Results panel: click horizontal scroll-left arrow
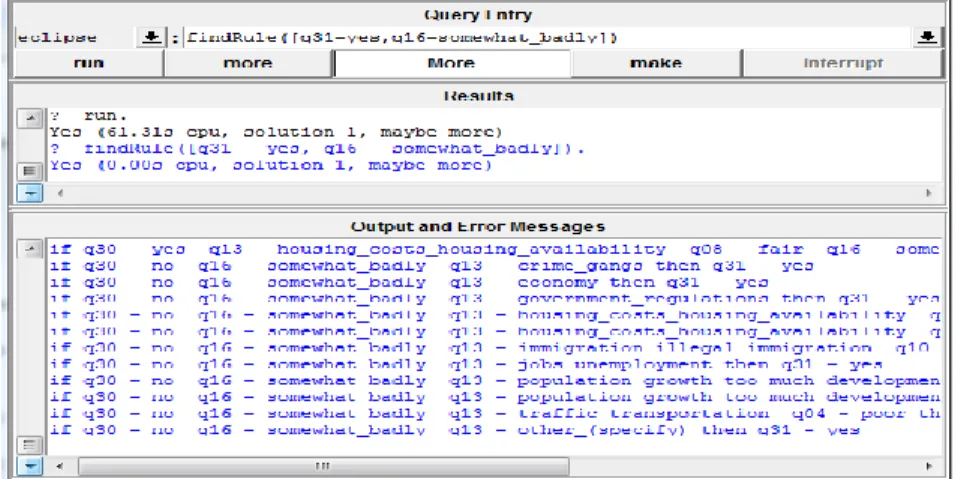The height and width of the screenshot is (479, 958). tap(60, 192)
